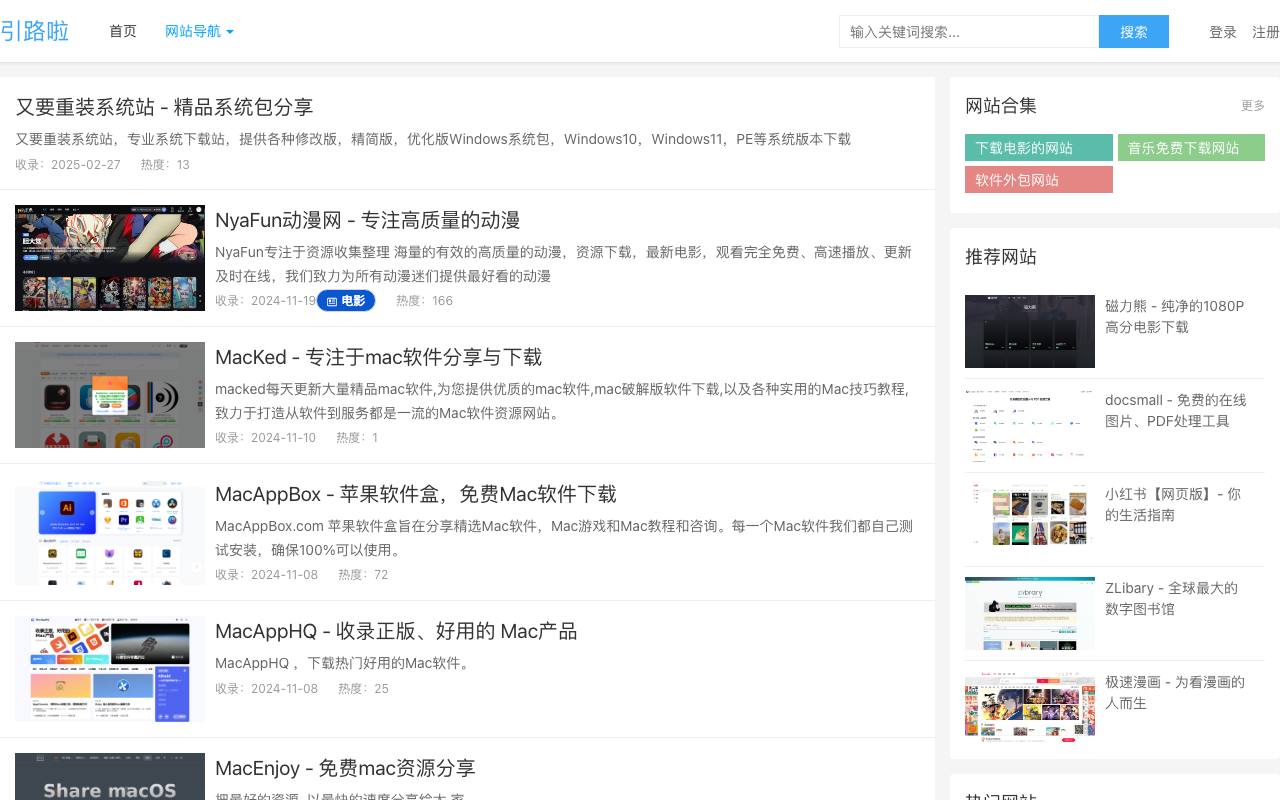Click the MacAppHQ description text
Image resolution: width=1280 pixels, height=800 pixels.
pos(342,663)
